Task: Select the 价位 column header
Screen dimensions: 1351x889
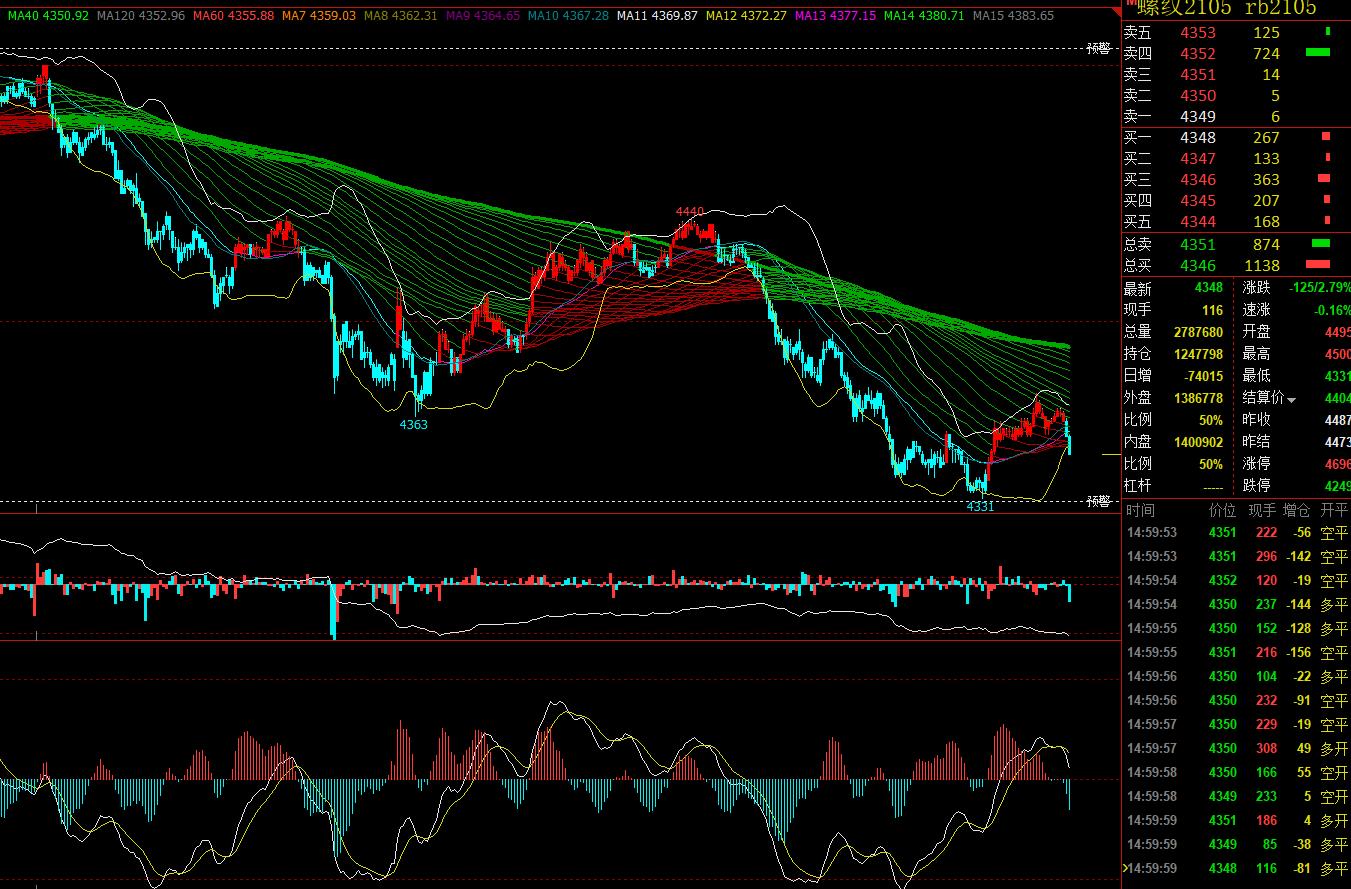Action: point(1223,510)
